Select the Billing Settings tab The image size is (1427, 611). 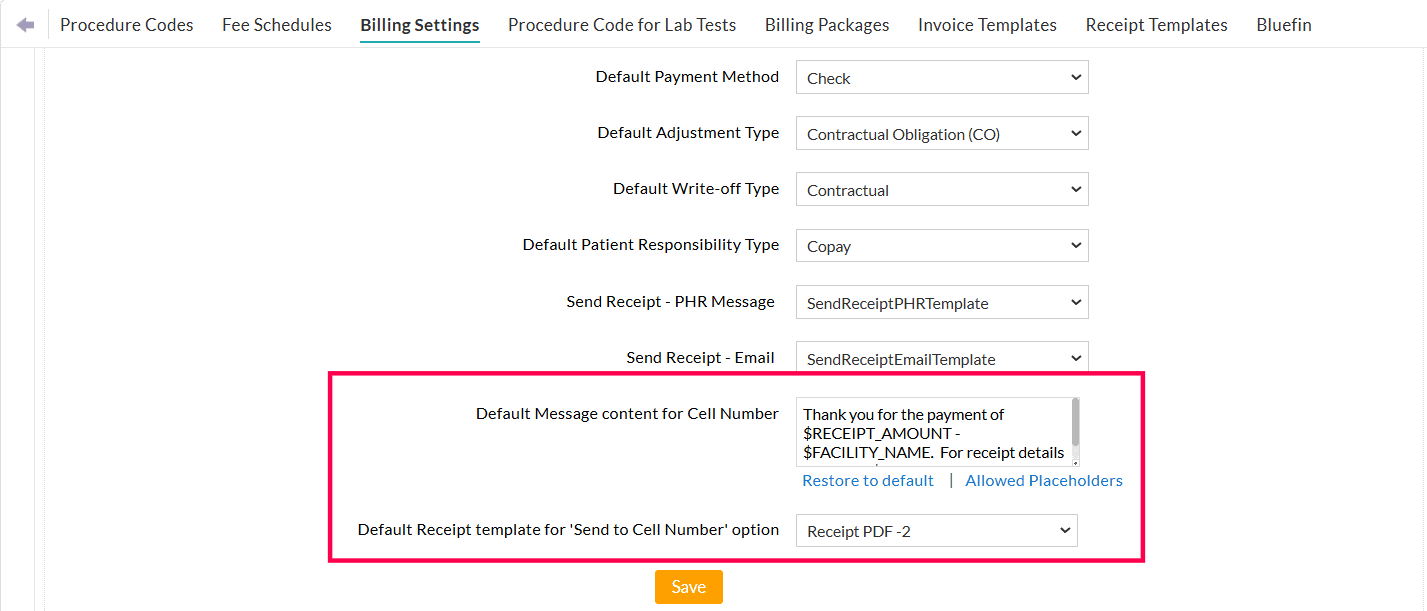pyautogui.click(x=419, y=24)
